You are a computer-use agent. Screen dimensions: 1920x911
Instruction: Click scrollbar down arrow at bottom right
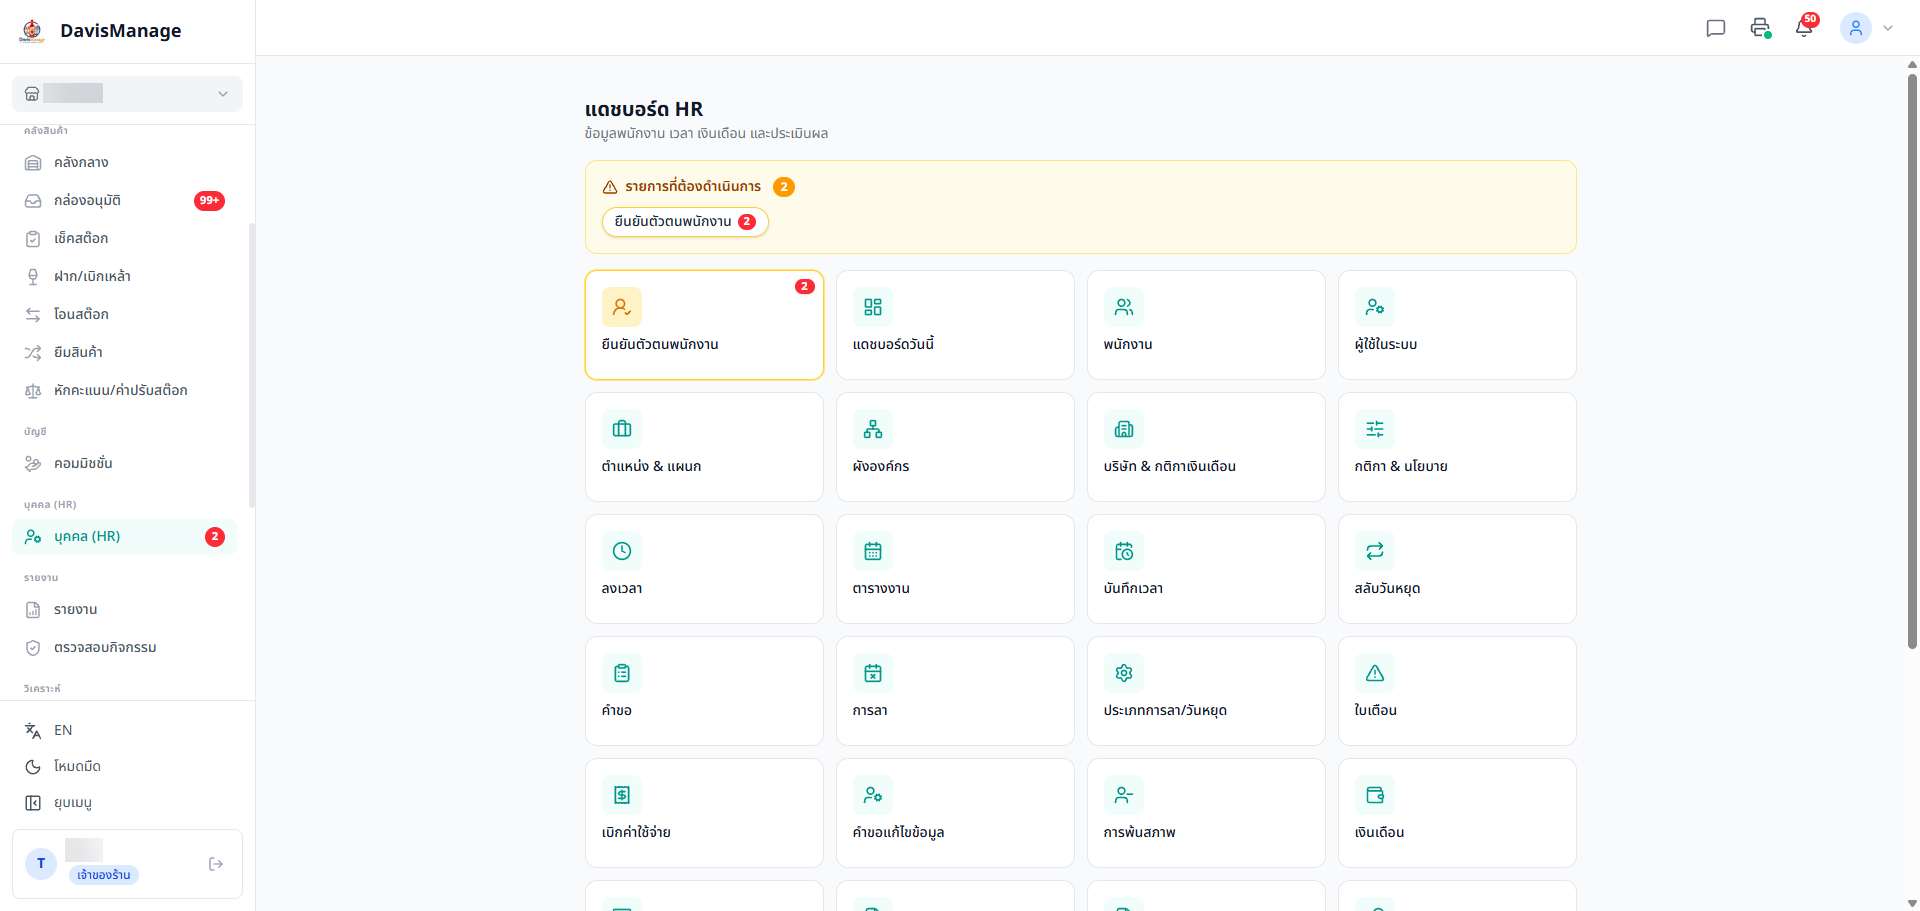click(x=1912, y=903)
